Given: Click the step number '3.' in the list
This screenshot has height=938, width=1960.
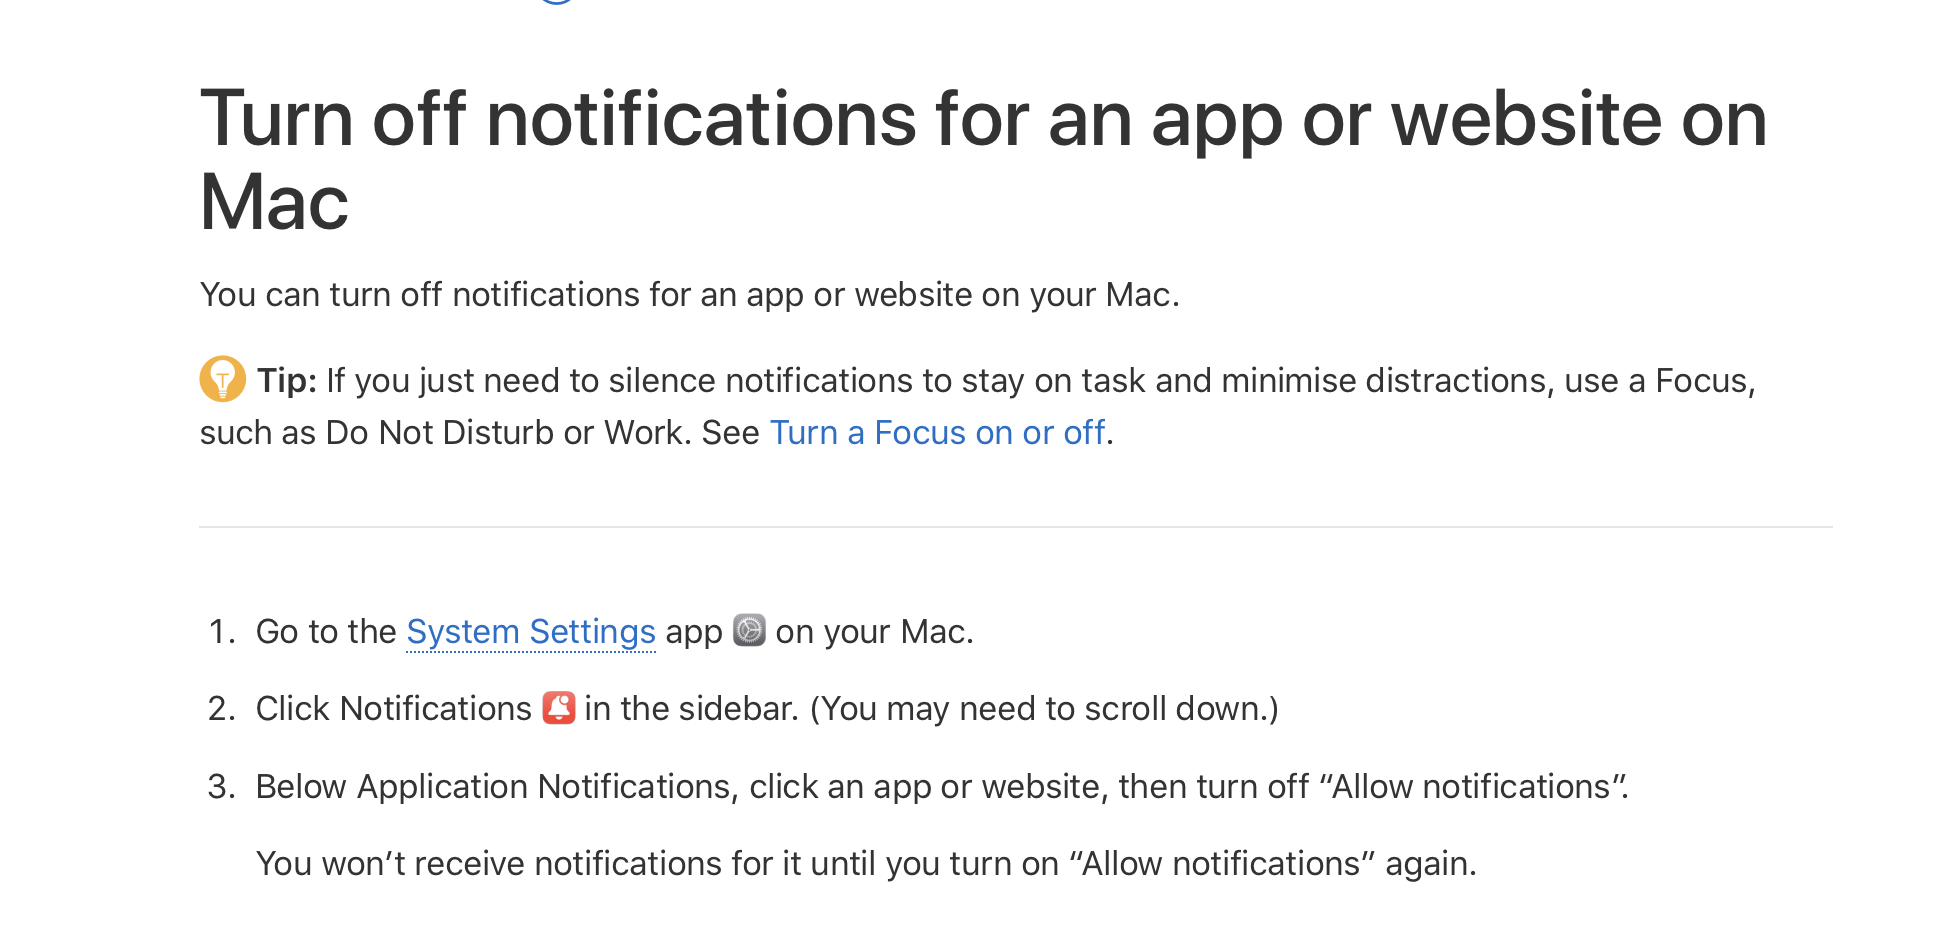Looking at the screenshot, I should [221, 787].
